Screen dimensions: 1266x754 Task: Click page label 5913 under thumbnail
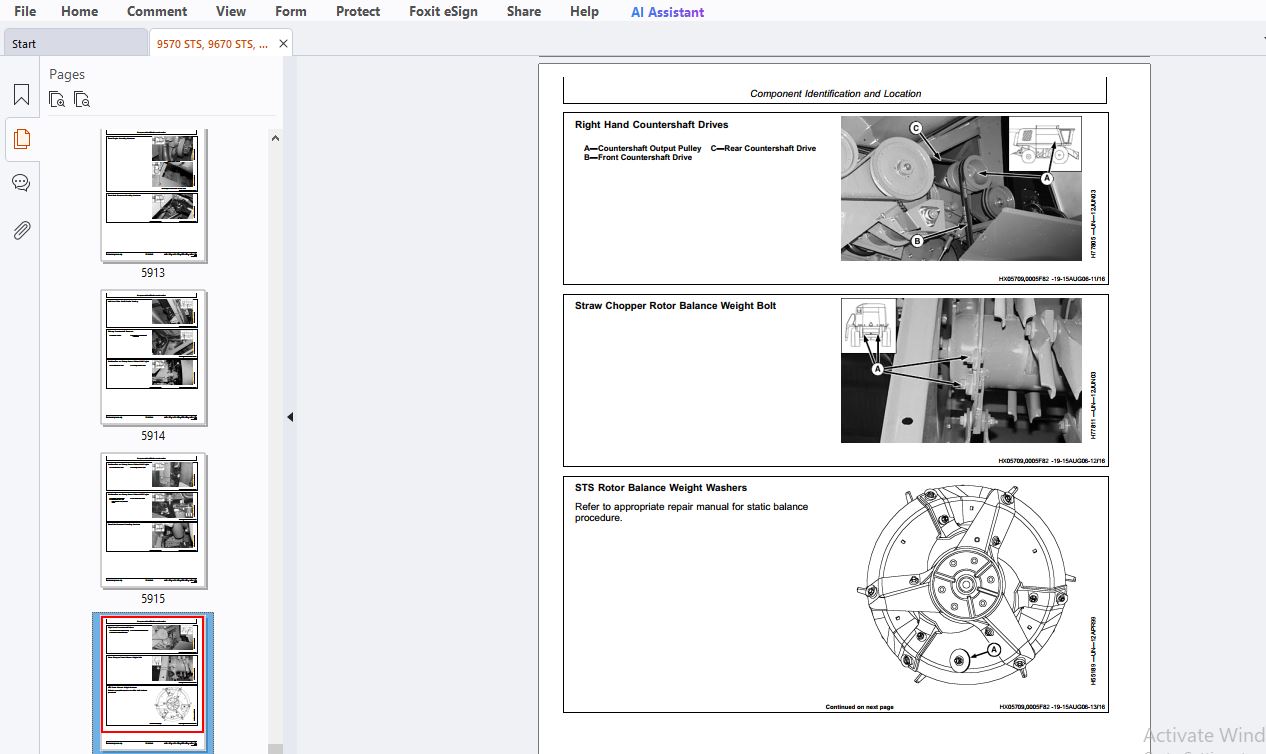pyautogui.click(x=153, y=273)
